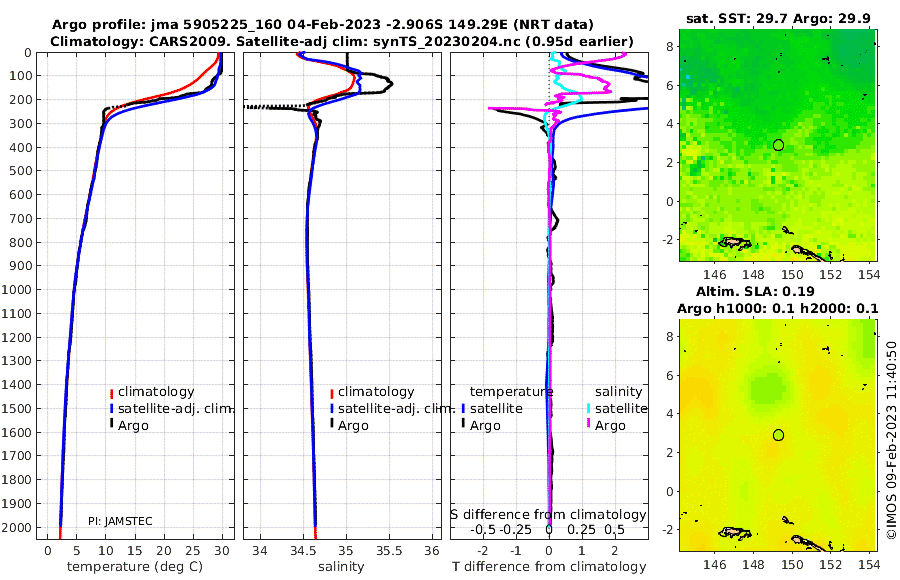Viewport: 900px width, 580px height.
Task: Click the Argo position circle on SLA map
Action: (778, 435)
